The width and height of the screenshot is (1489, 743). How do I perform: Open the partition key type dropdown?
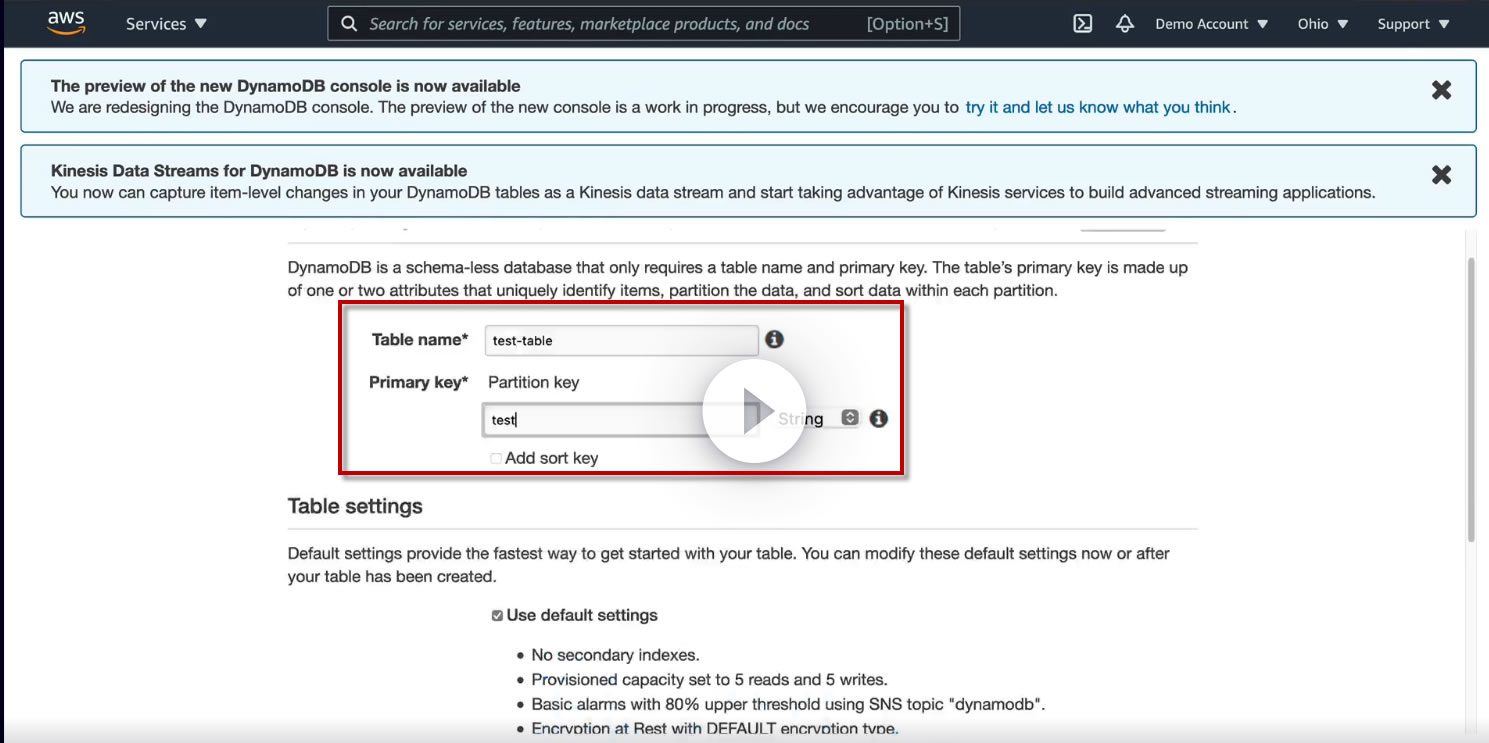818,419
